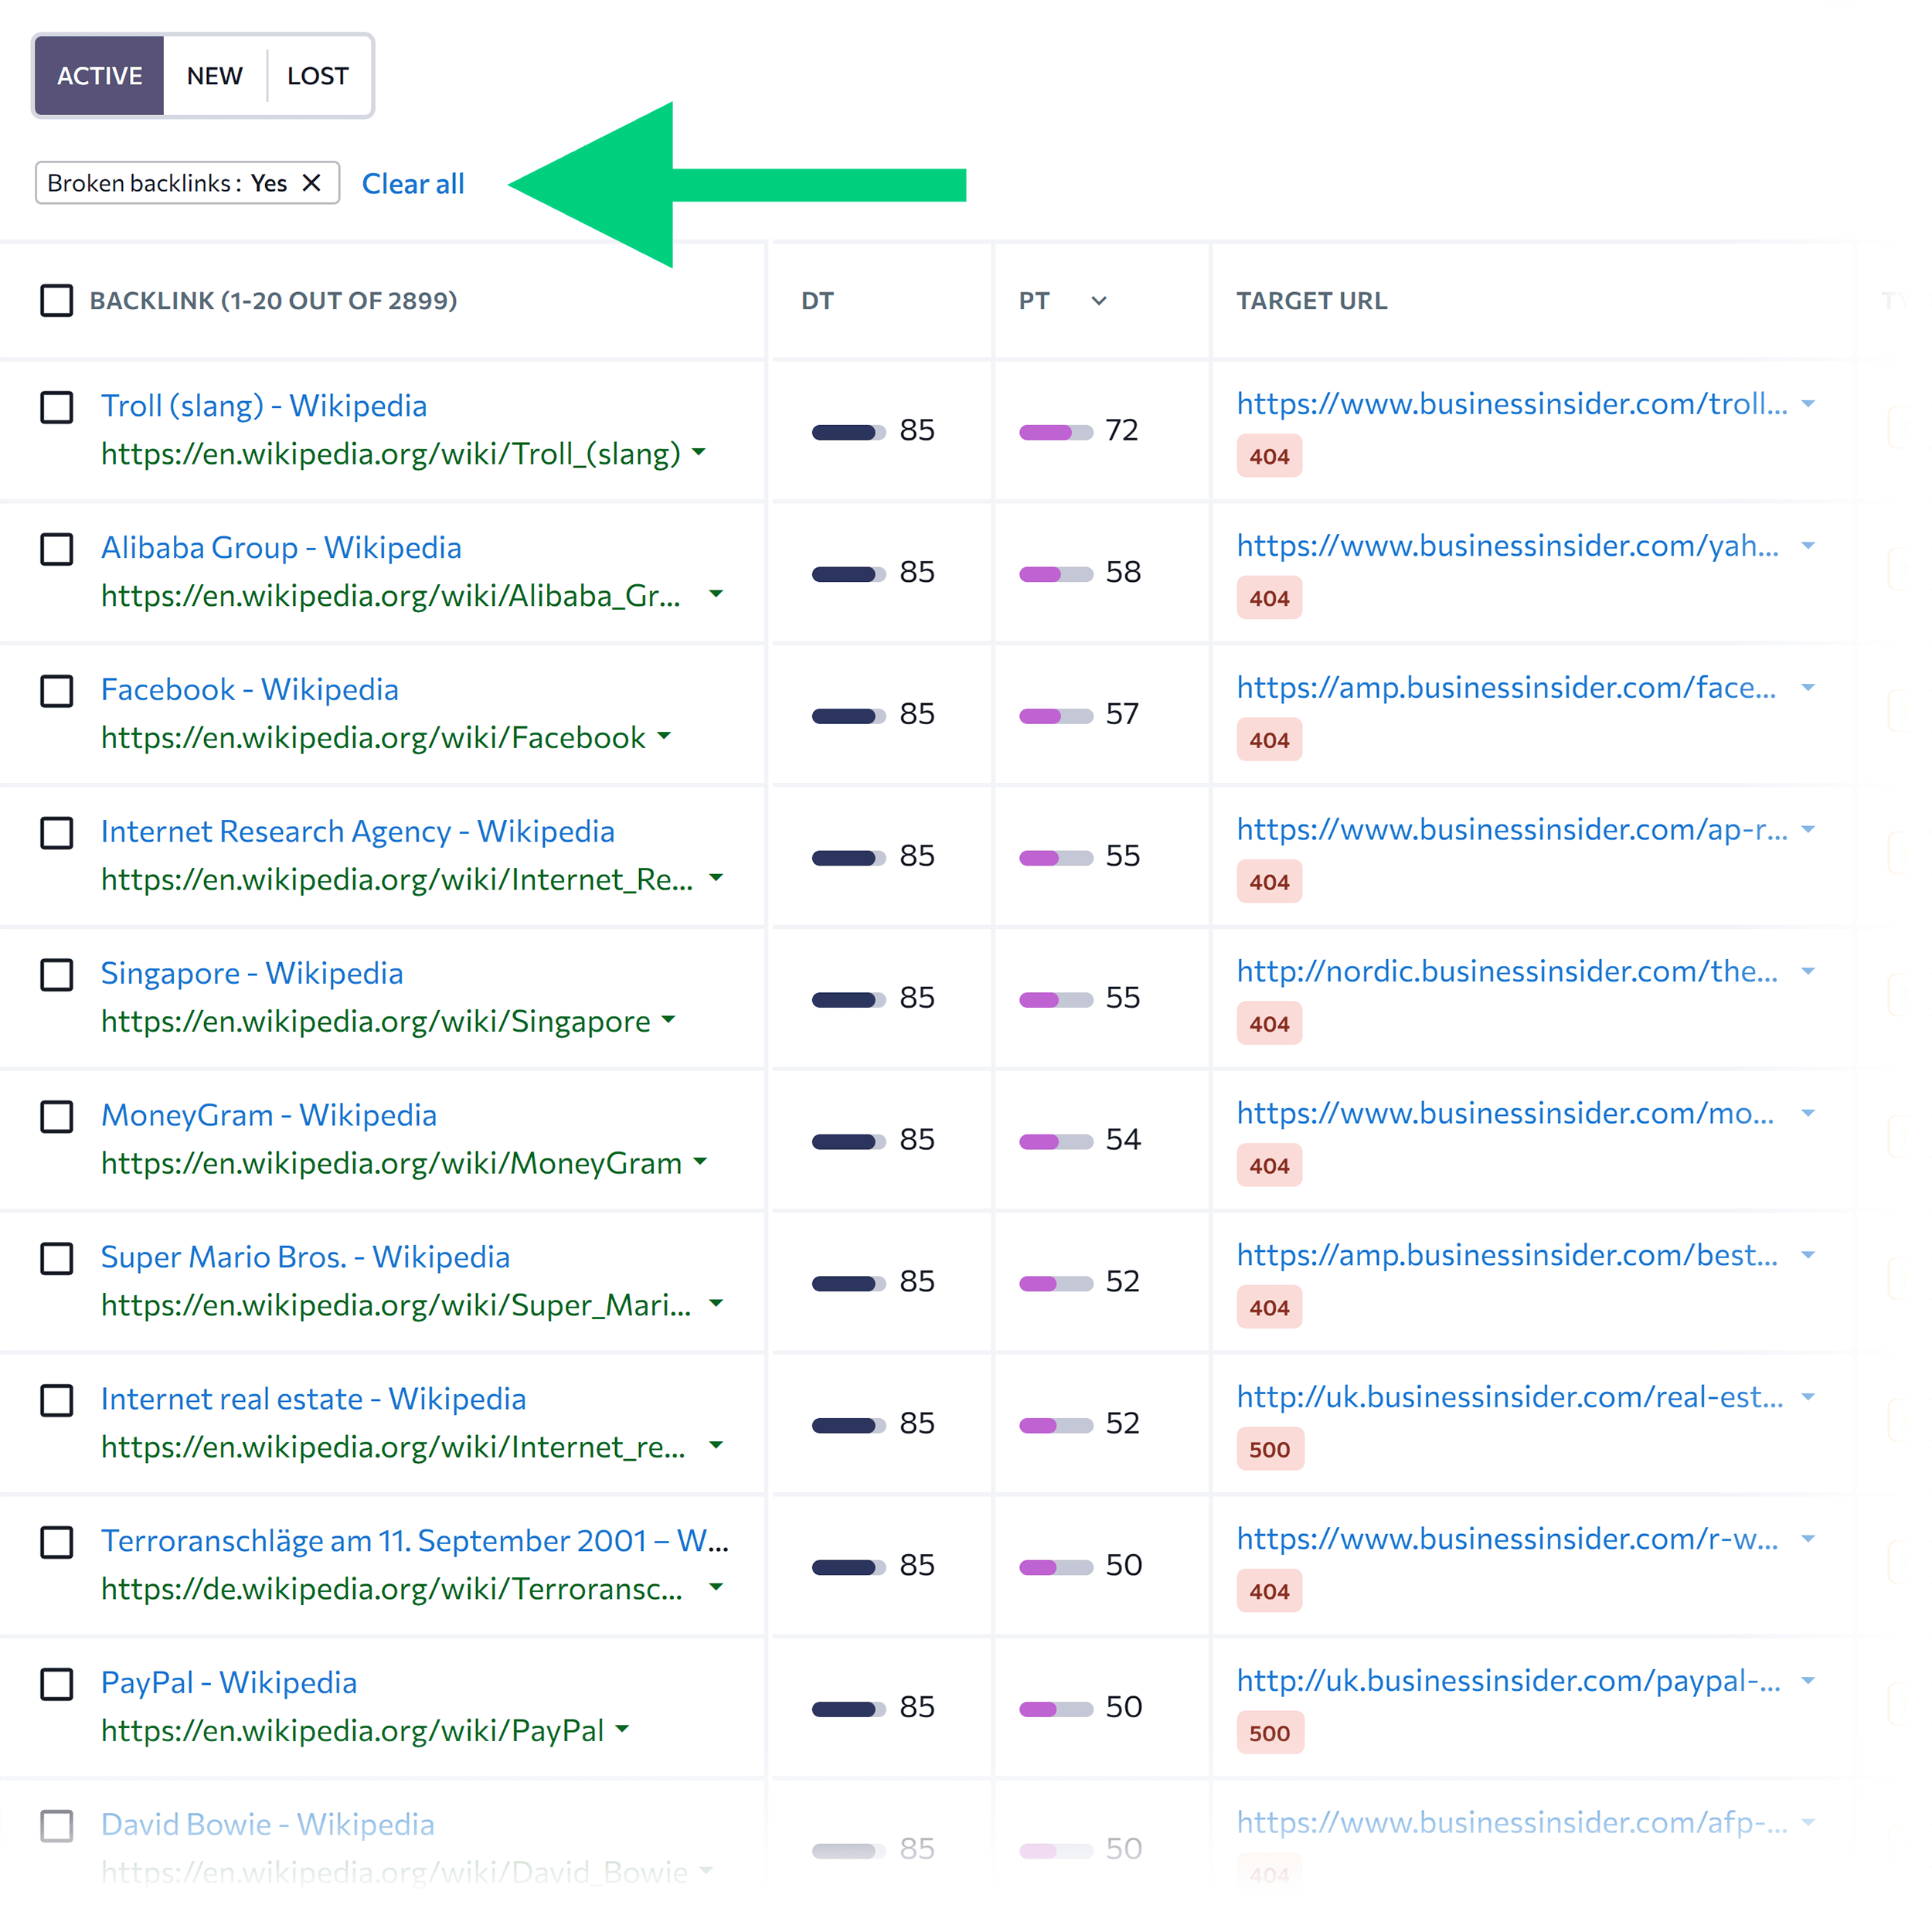
Task: Expand arrow beside businessinsider.com/troll... target
Action: click(x=1808, y=405)
